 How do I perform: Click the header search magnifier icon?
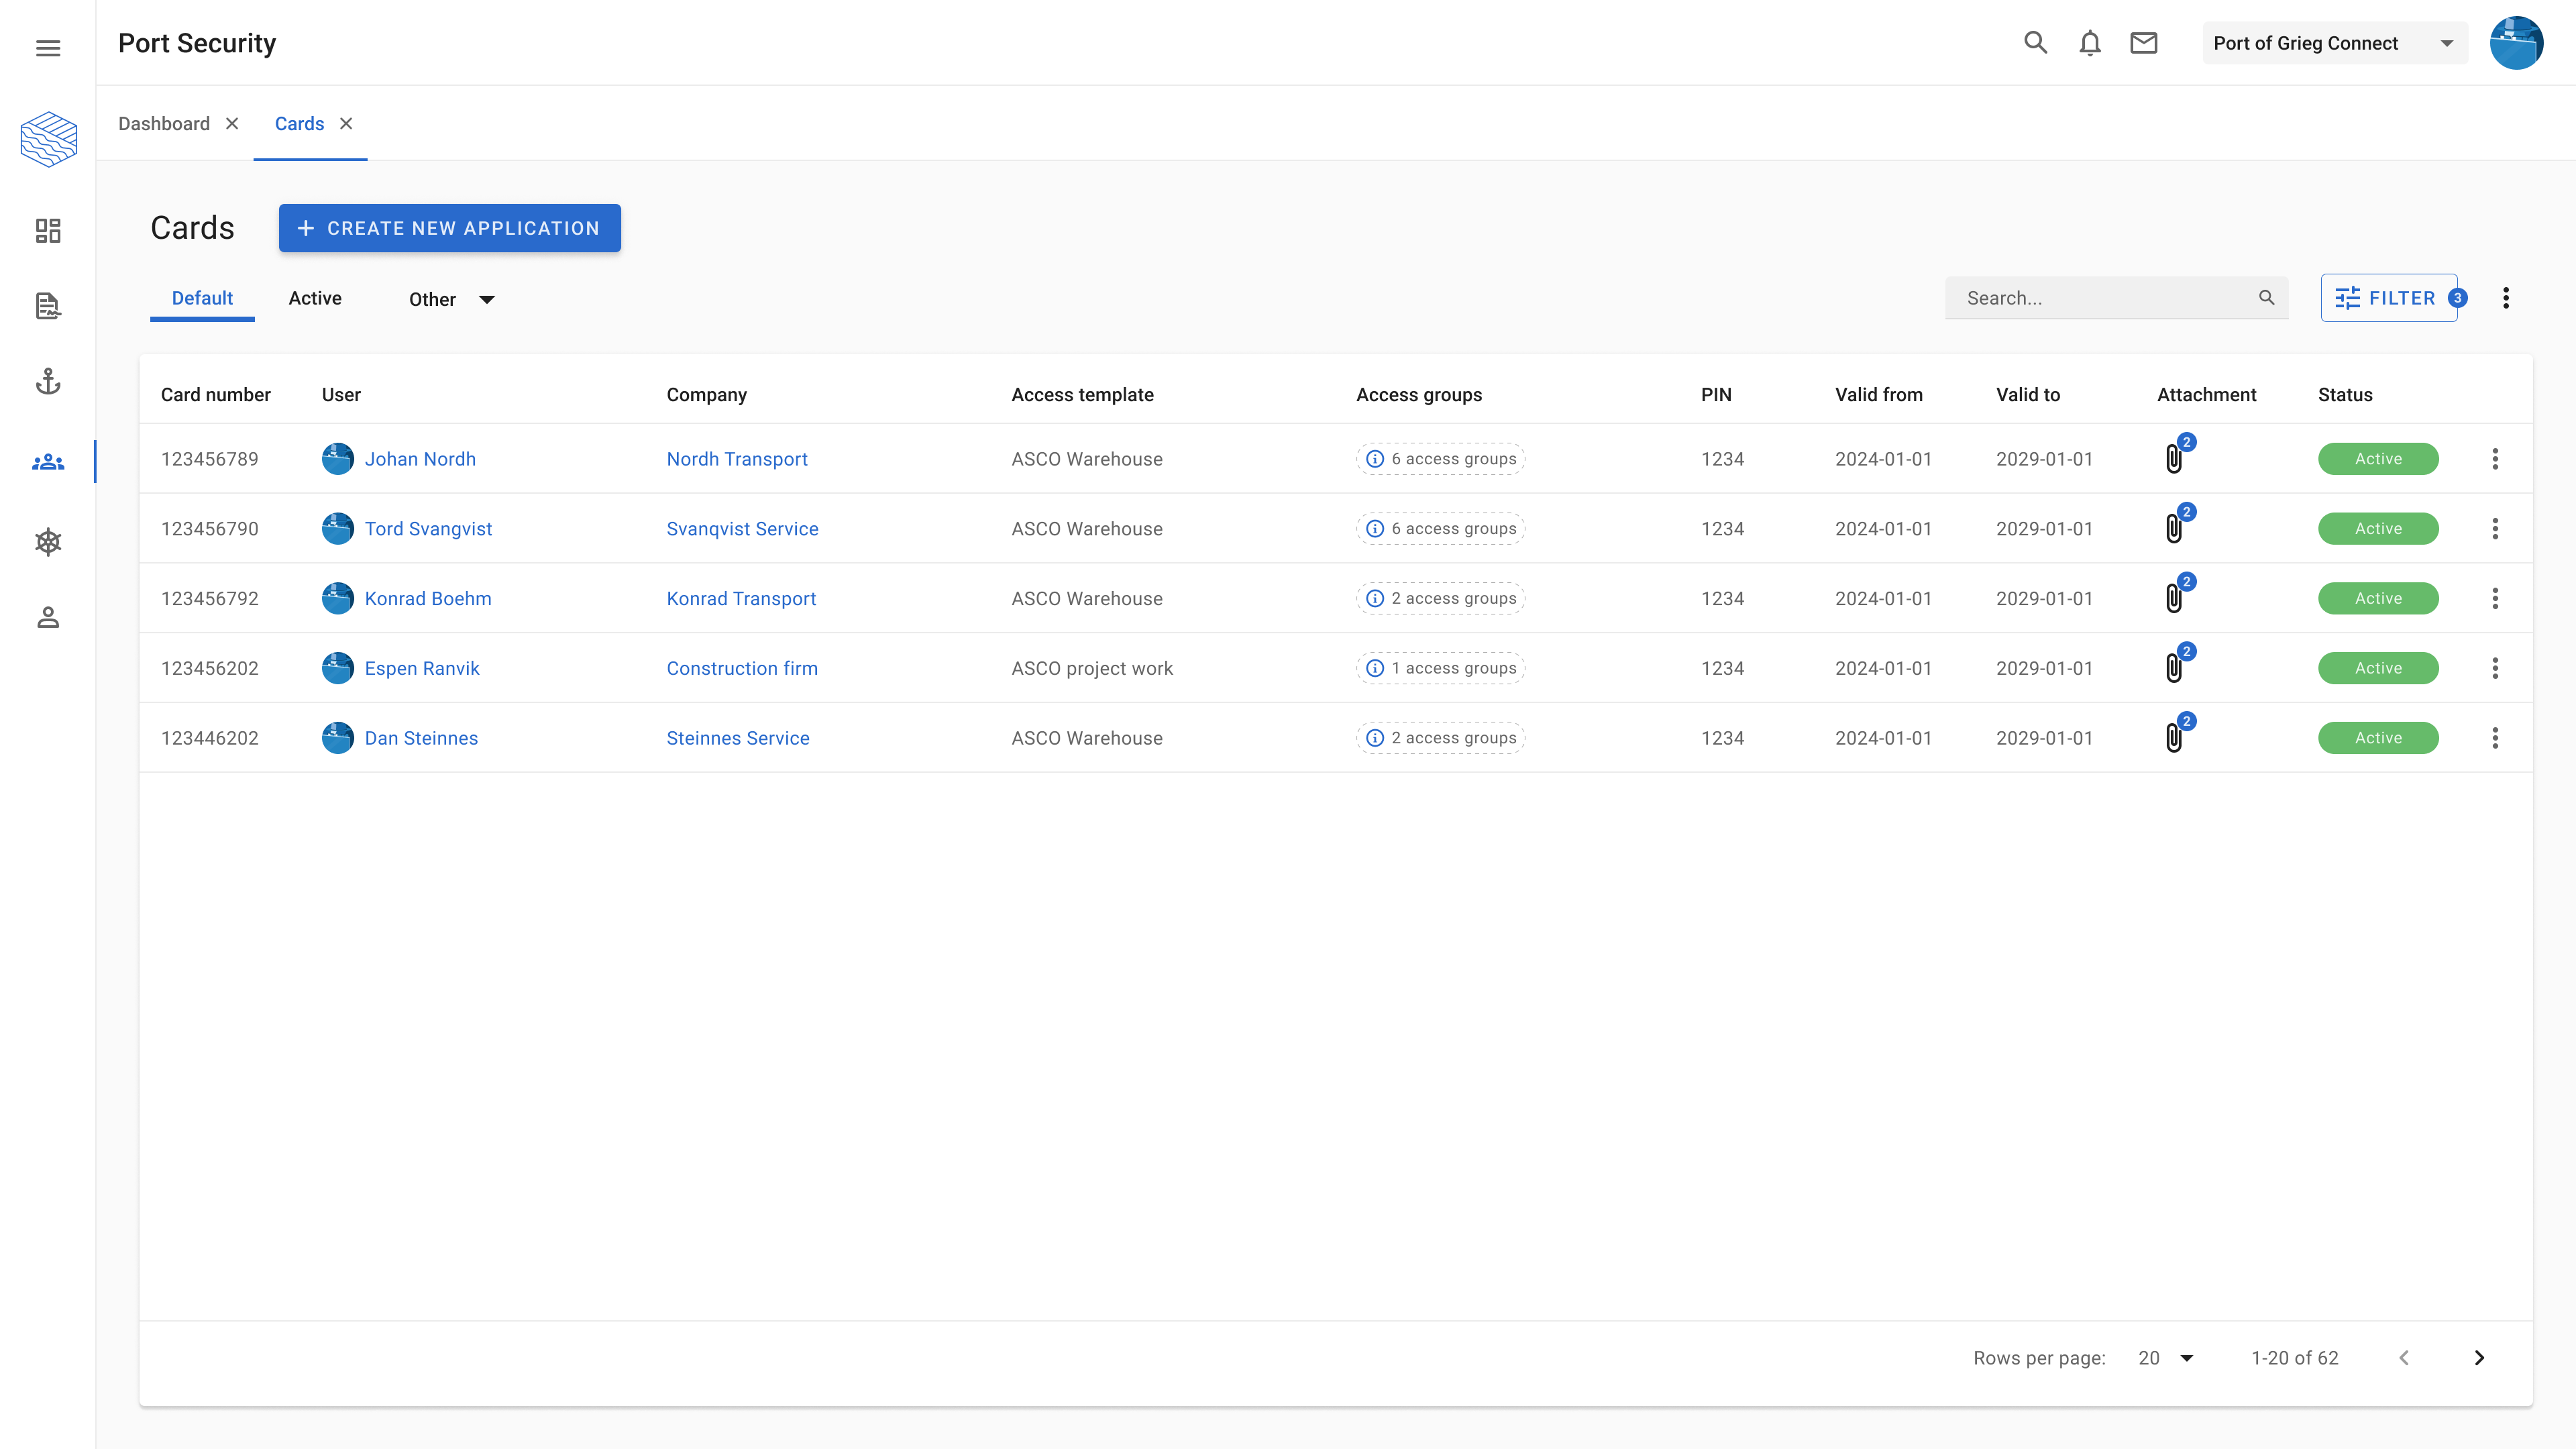[x=2035, y=43]
